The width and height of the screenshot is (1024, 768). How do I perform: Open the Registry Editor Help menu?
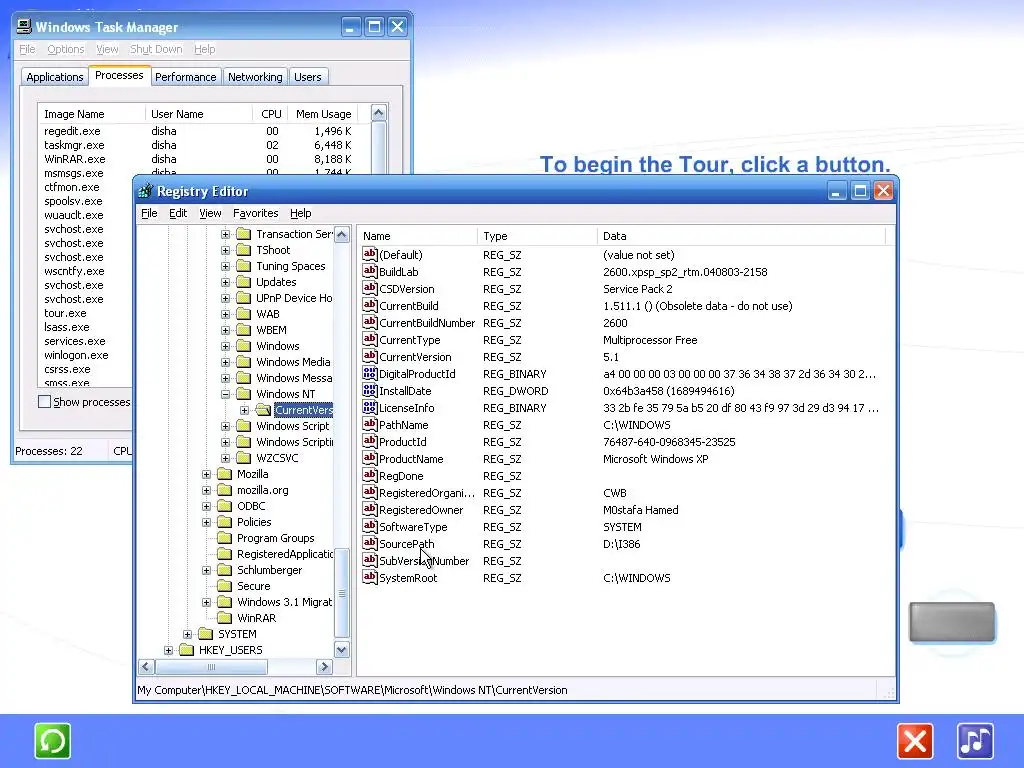(x=300, y=213)
